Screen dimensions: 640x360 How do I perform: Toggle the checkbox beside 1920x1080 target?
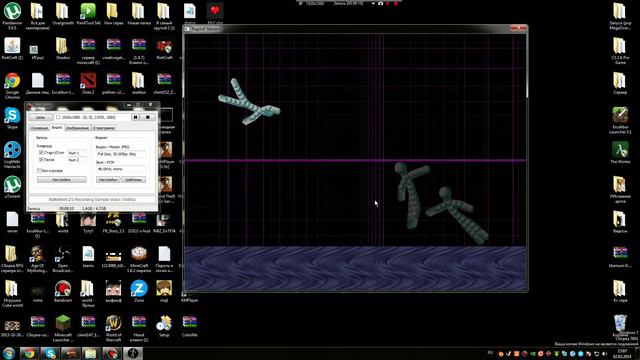tap(58, 117)
